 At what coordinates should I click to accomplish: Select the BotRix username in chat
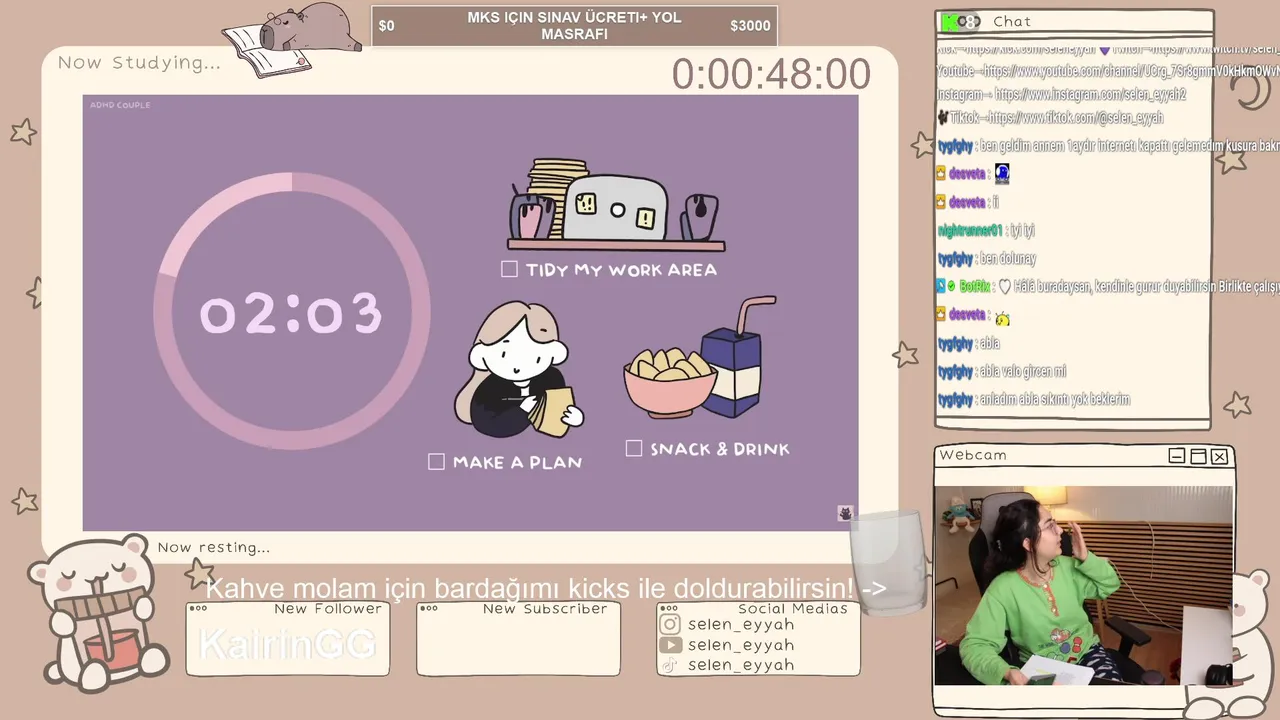(974, 286)
